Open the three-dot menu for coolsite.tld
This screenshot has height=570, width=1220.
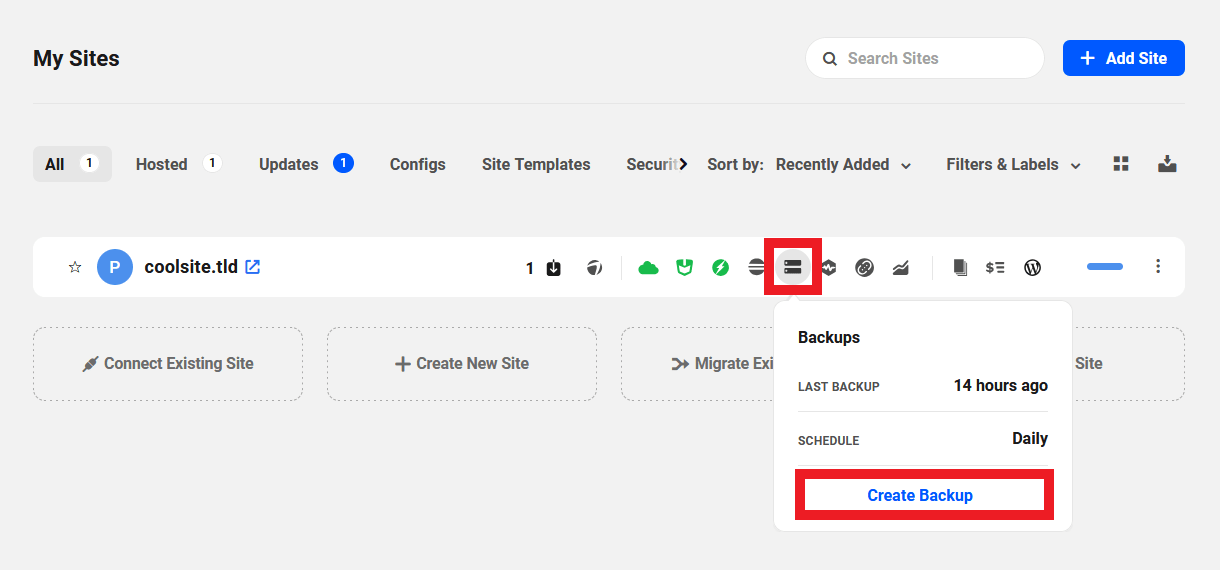click(x=1158, y=266)
